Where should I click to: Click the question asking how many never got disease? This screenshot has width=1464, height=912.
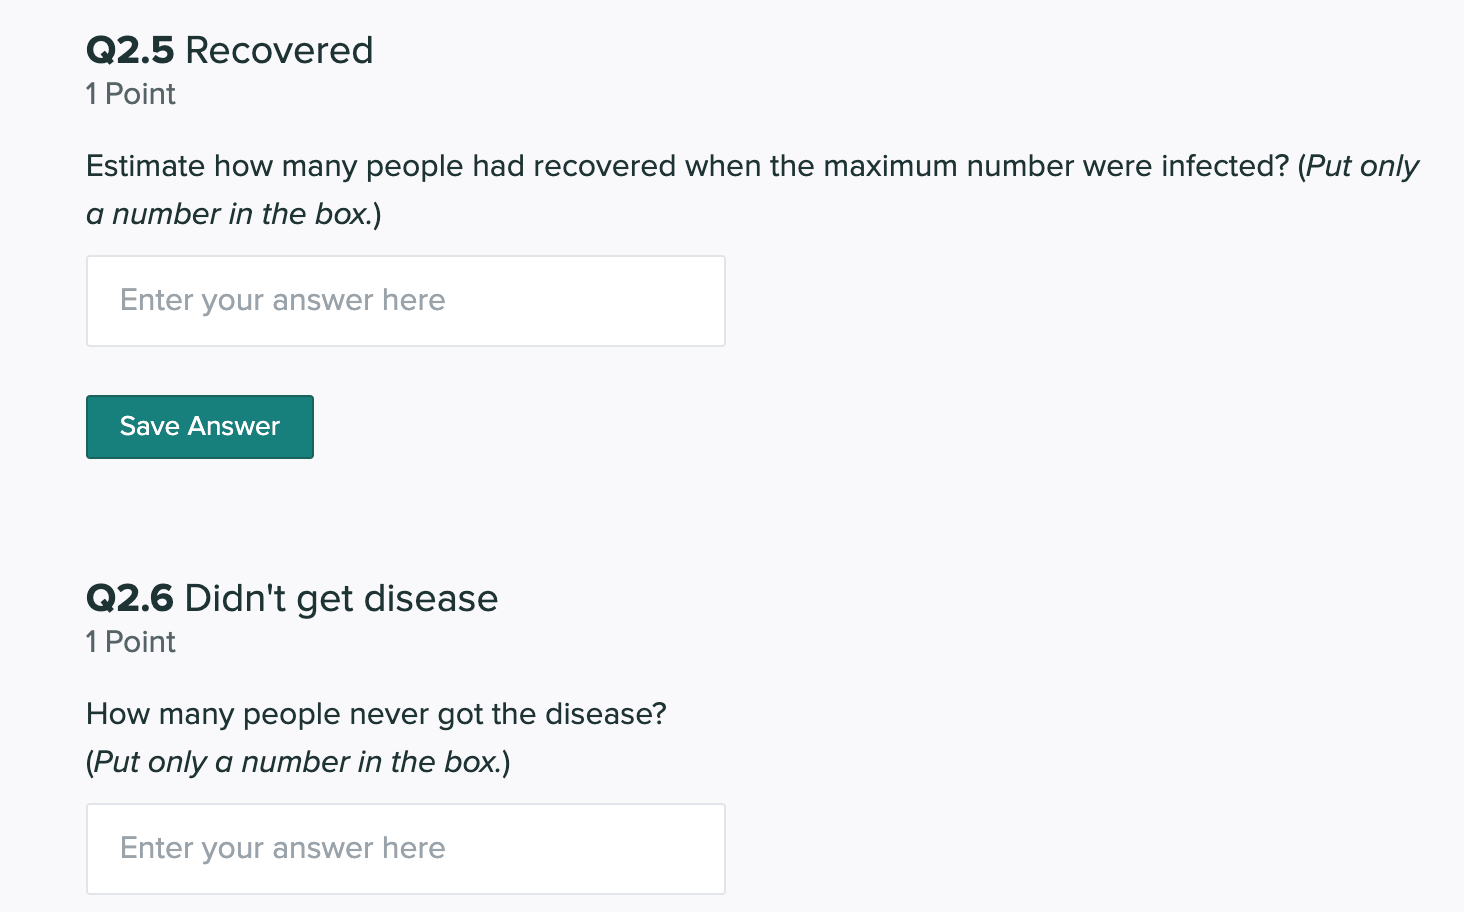pos(375,714)
